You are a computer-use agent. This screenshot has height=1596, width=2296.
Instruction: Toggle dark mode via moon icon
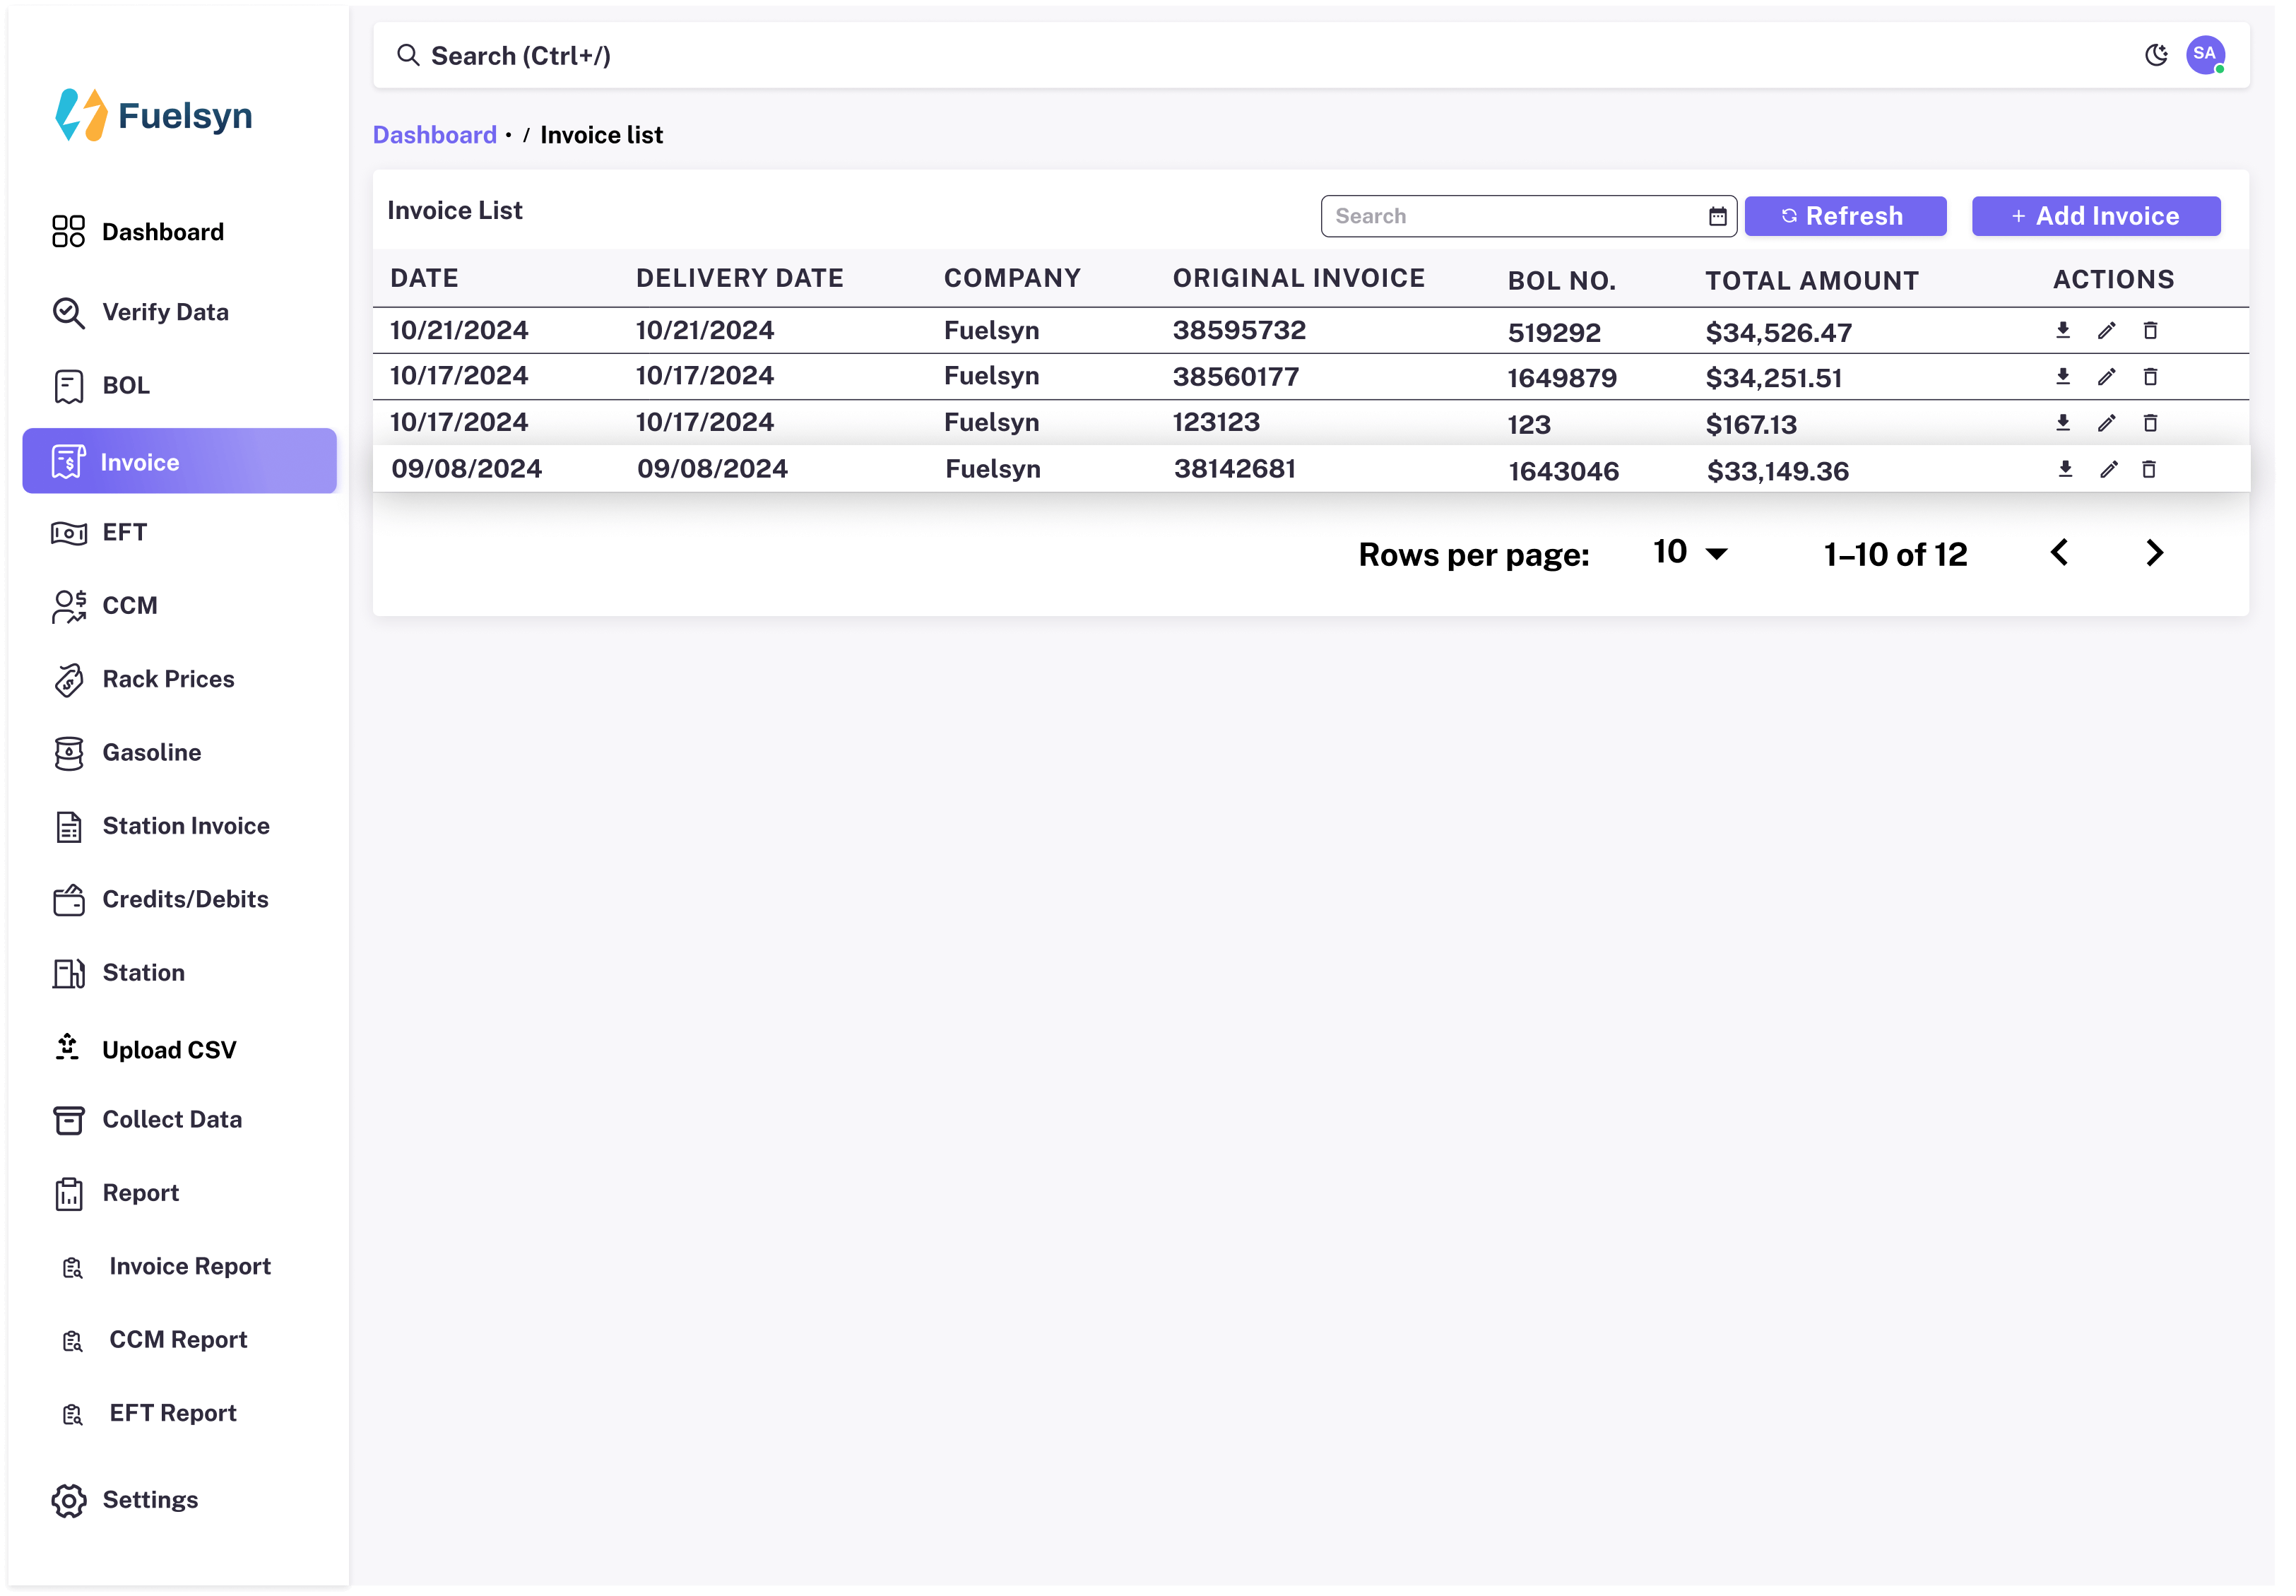coord(2158,54)
